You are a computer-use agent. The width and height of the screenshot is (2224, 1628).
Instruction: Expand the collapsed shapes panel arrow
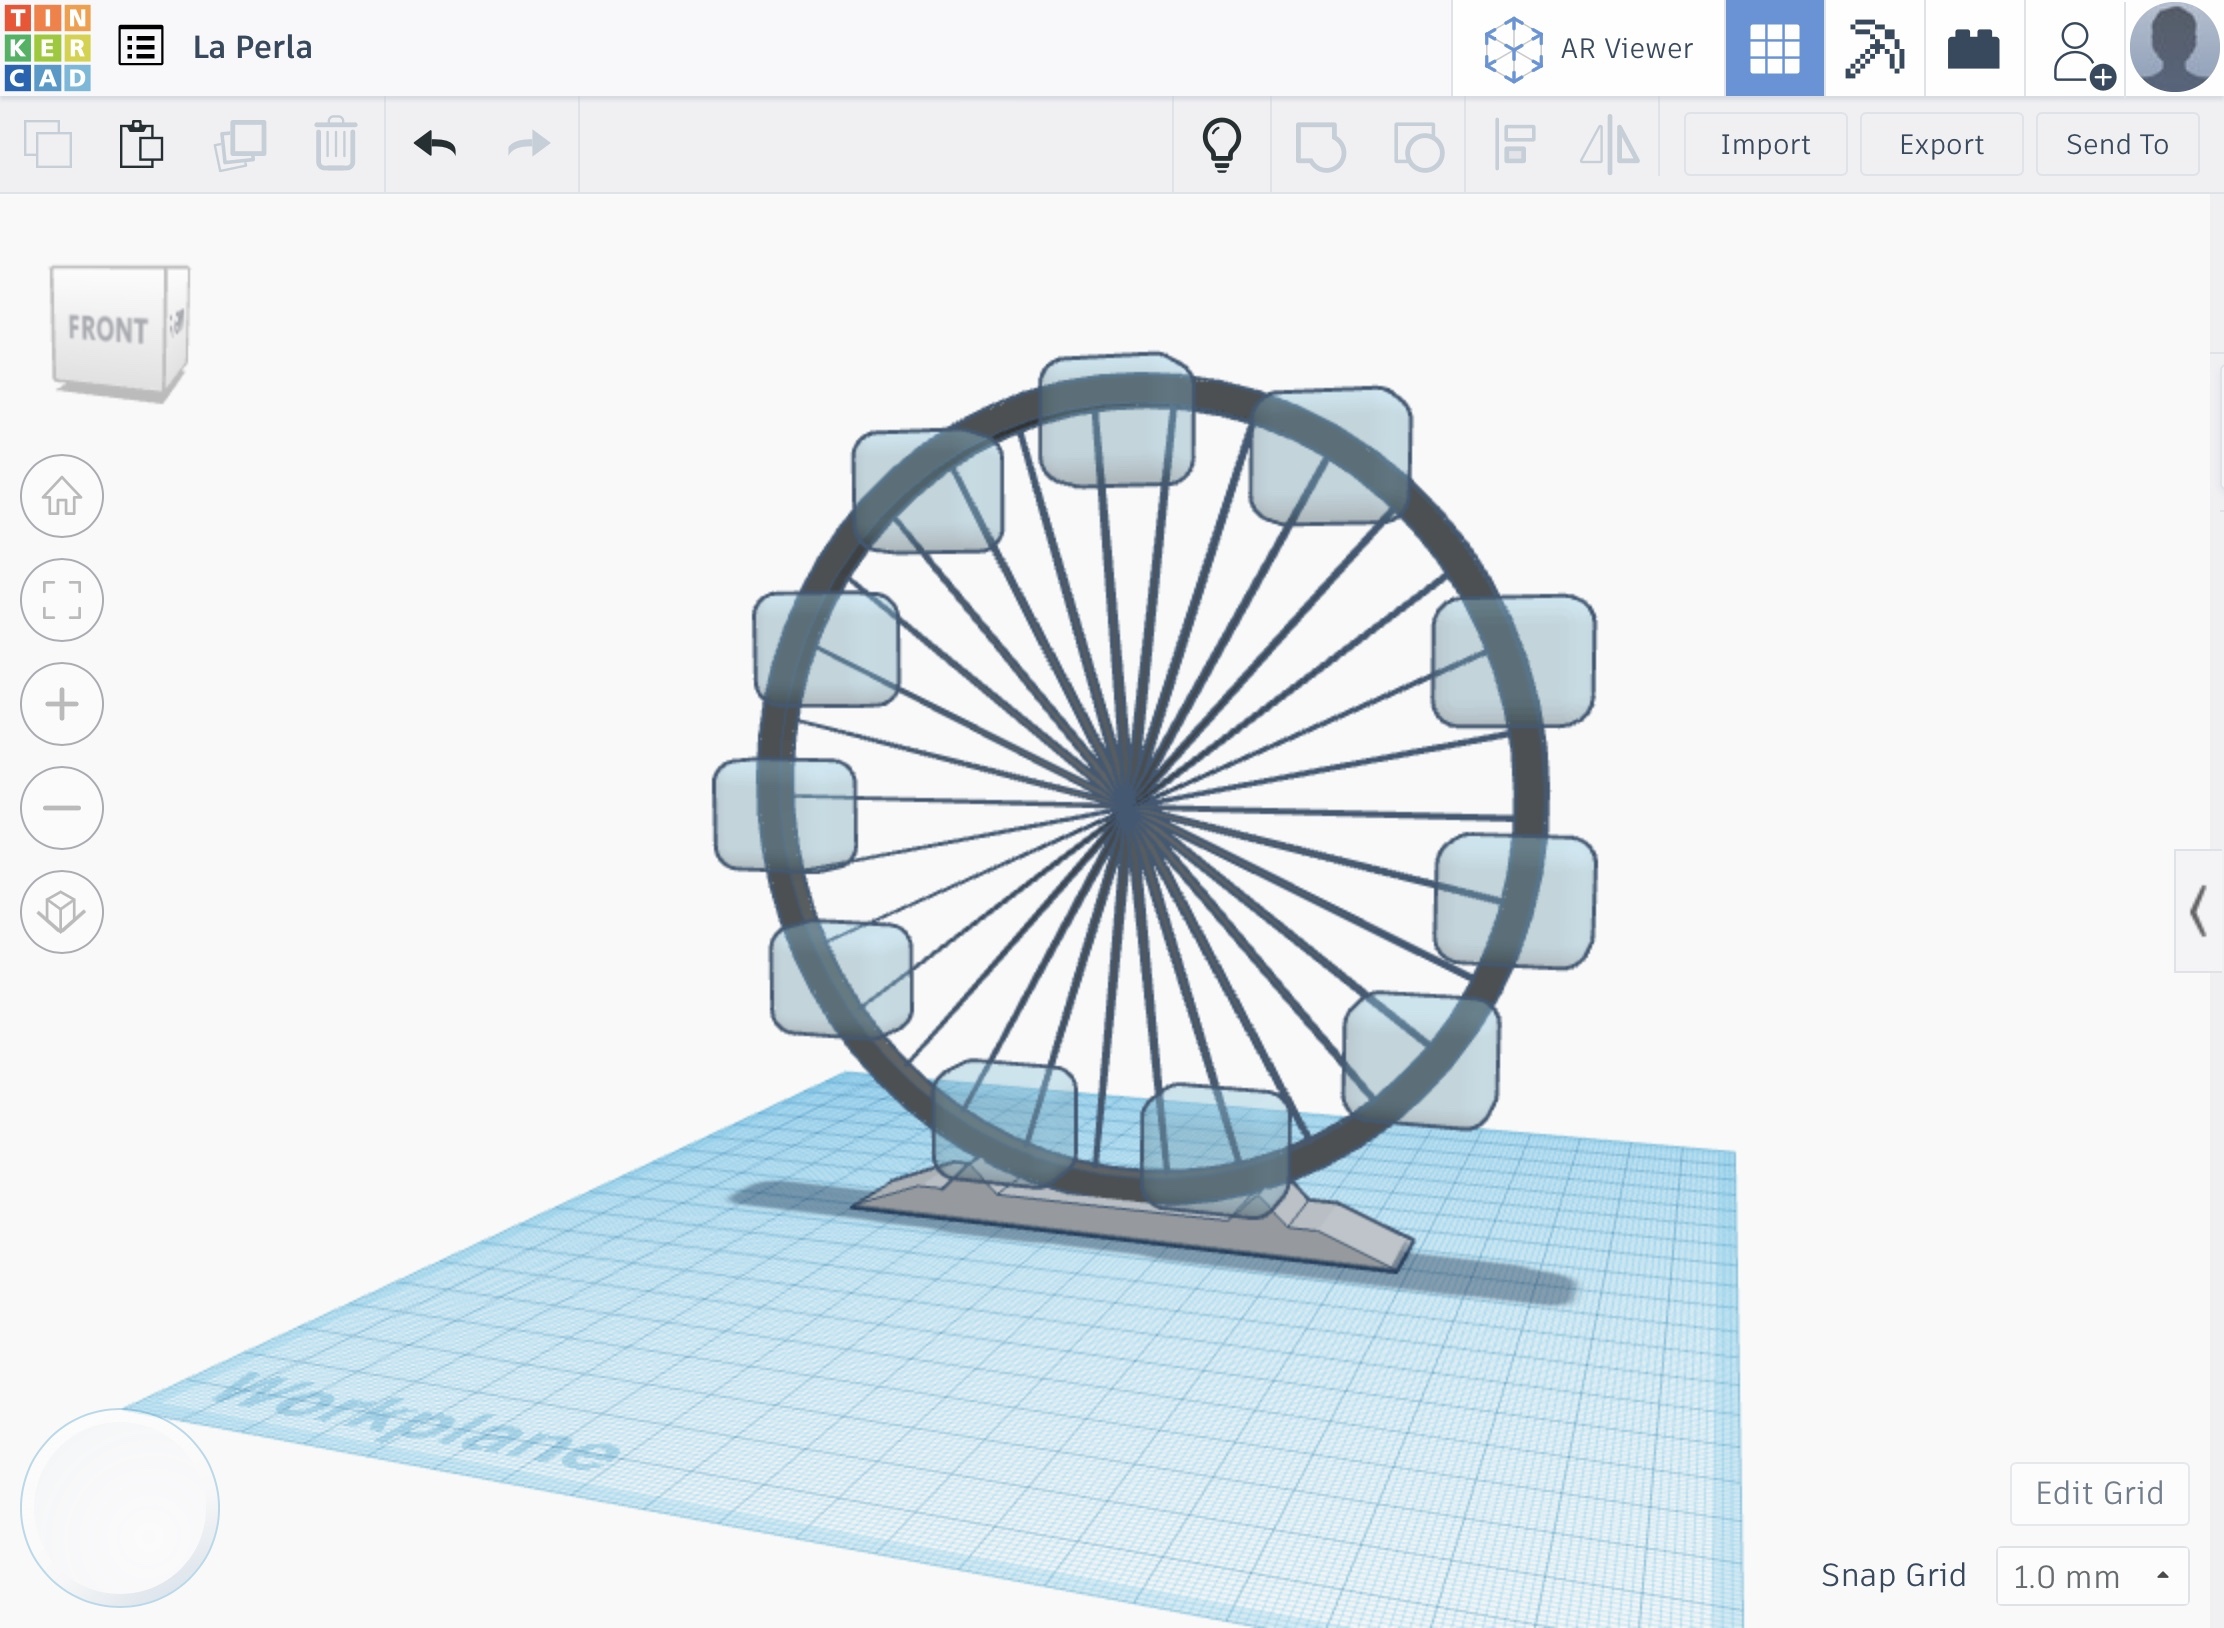coord(2198,911)
